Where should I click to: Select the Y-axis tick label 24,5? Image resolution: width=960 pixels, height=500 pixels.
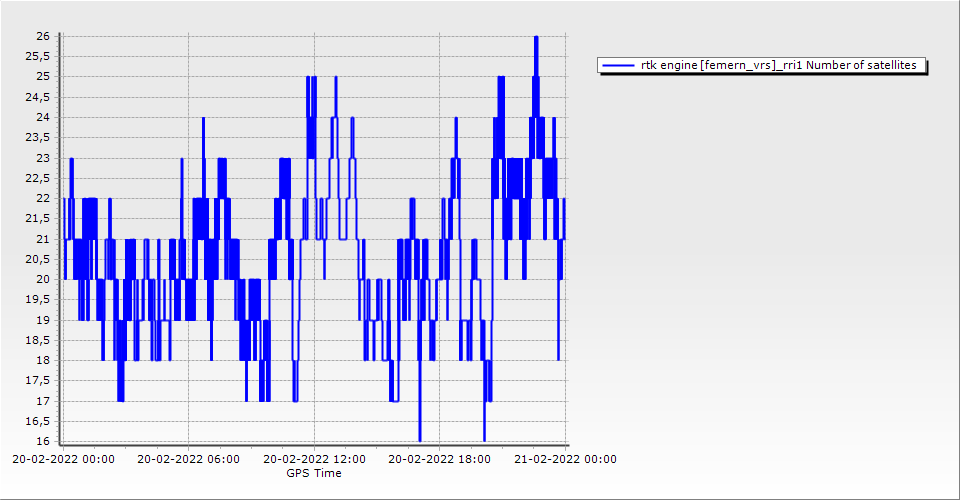pos(37,97)
